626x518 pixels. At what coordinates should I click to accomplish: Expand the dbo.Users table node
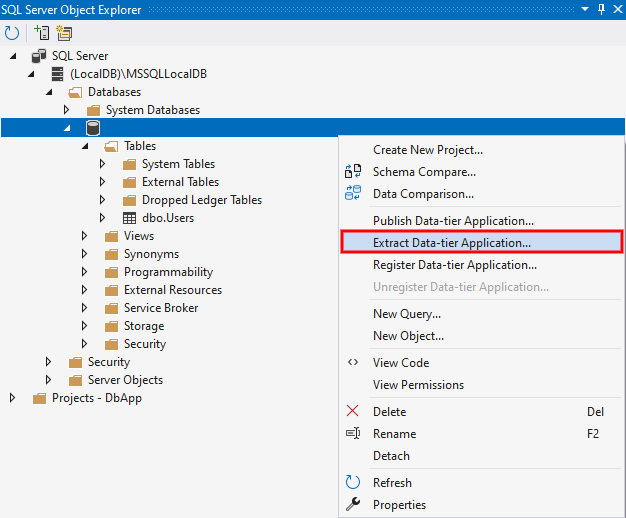[103, 218]
